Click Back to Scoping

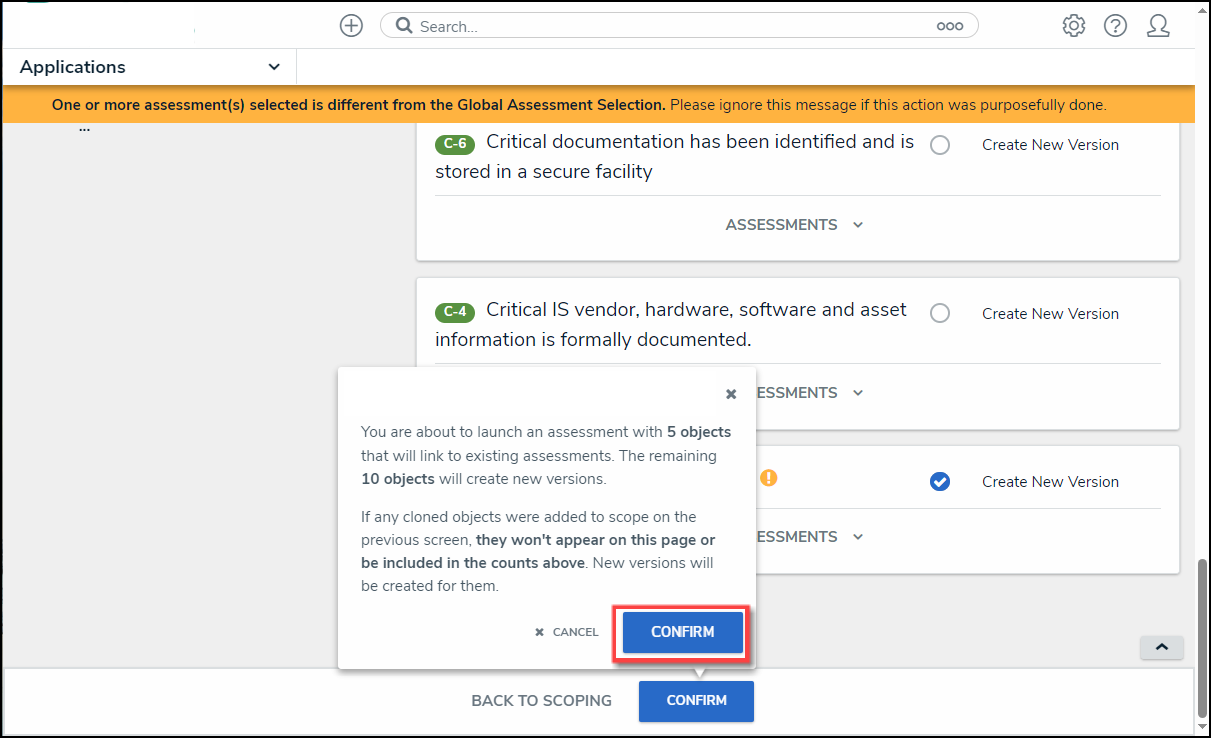[541, 701]
